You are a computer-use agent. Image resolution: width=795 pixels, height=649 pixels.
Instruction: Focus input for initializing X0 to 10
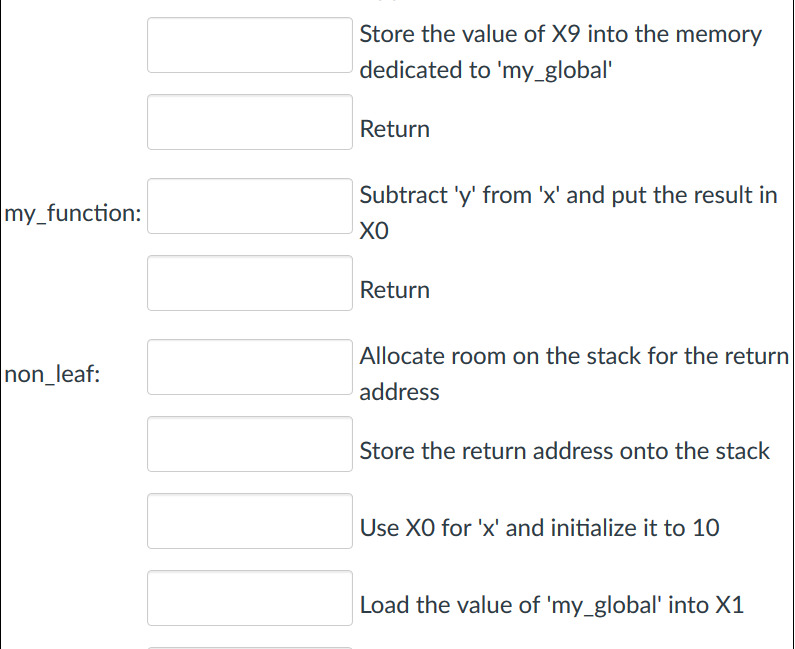click(250, 521)
